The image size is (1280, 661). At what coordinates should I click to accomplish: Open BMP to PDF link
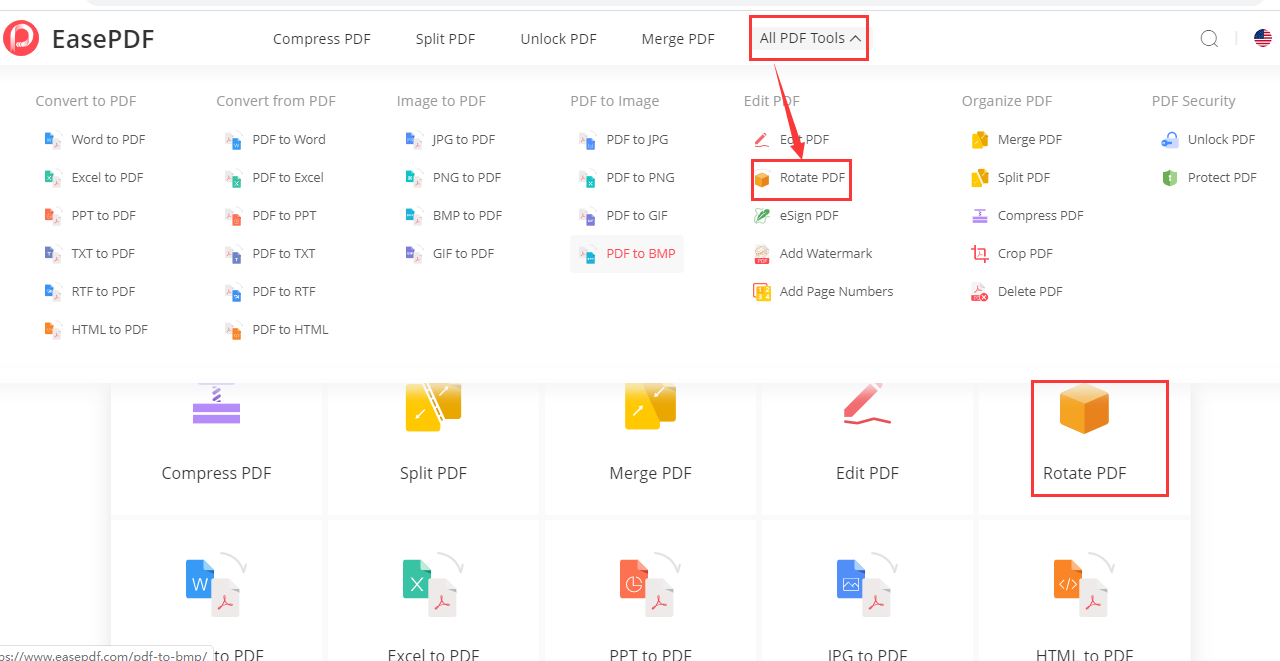coord(467,216)
